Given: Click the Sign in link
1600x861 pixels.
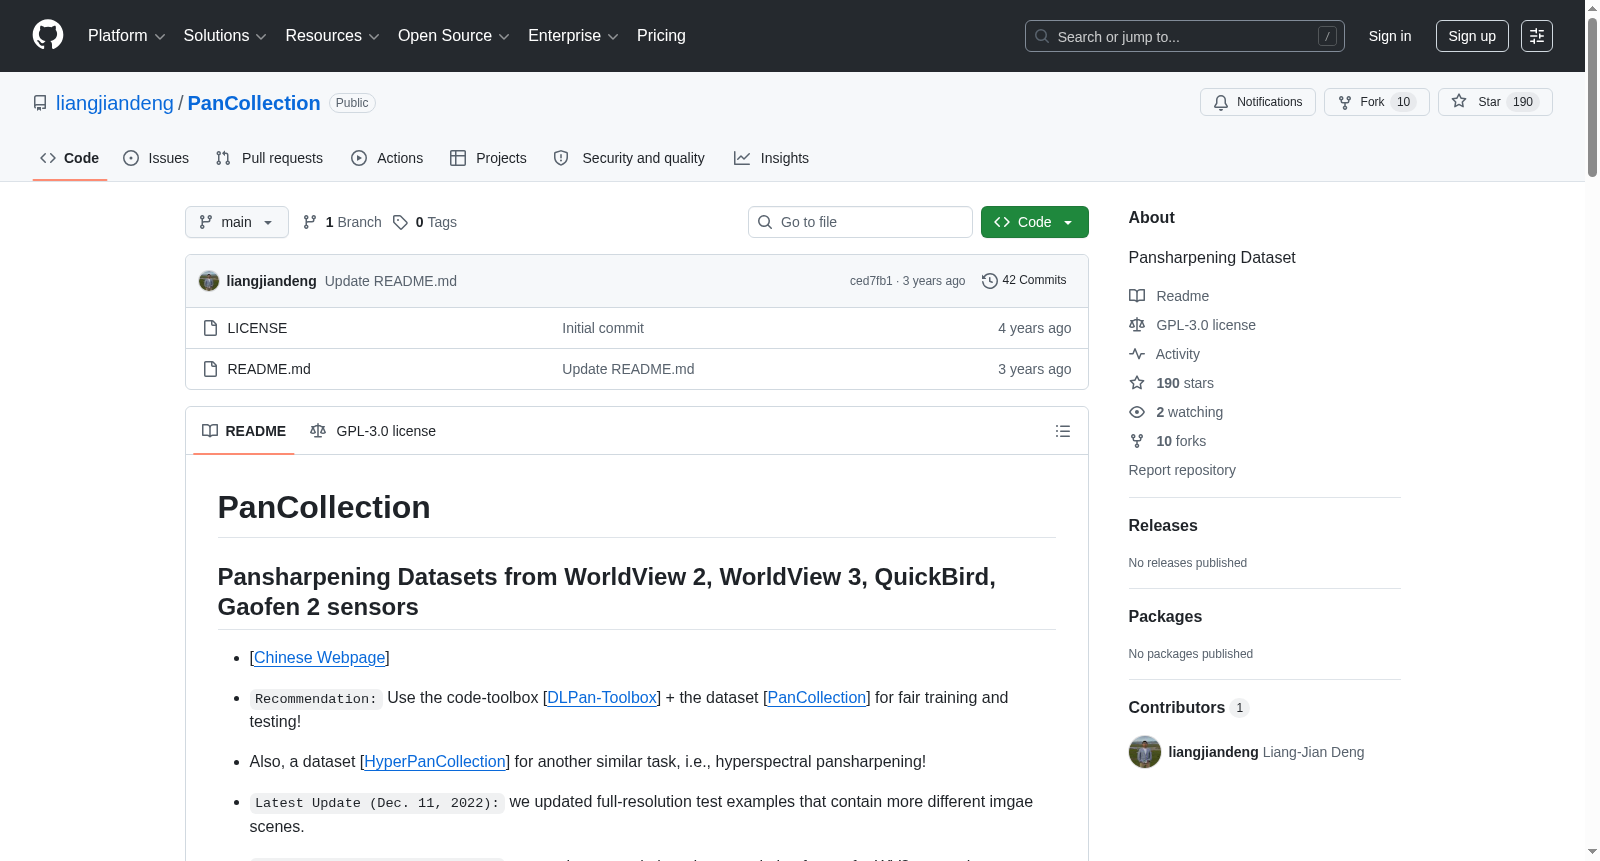Looking at the screenshot, I should pyautogui.click(x=1390, y=36).
